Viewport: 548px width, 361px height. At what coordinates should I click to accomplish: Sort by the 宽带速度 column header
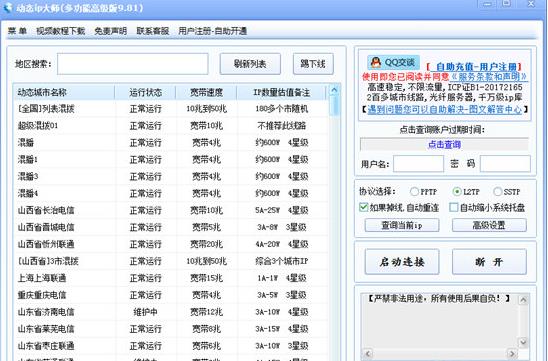206,93
